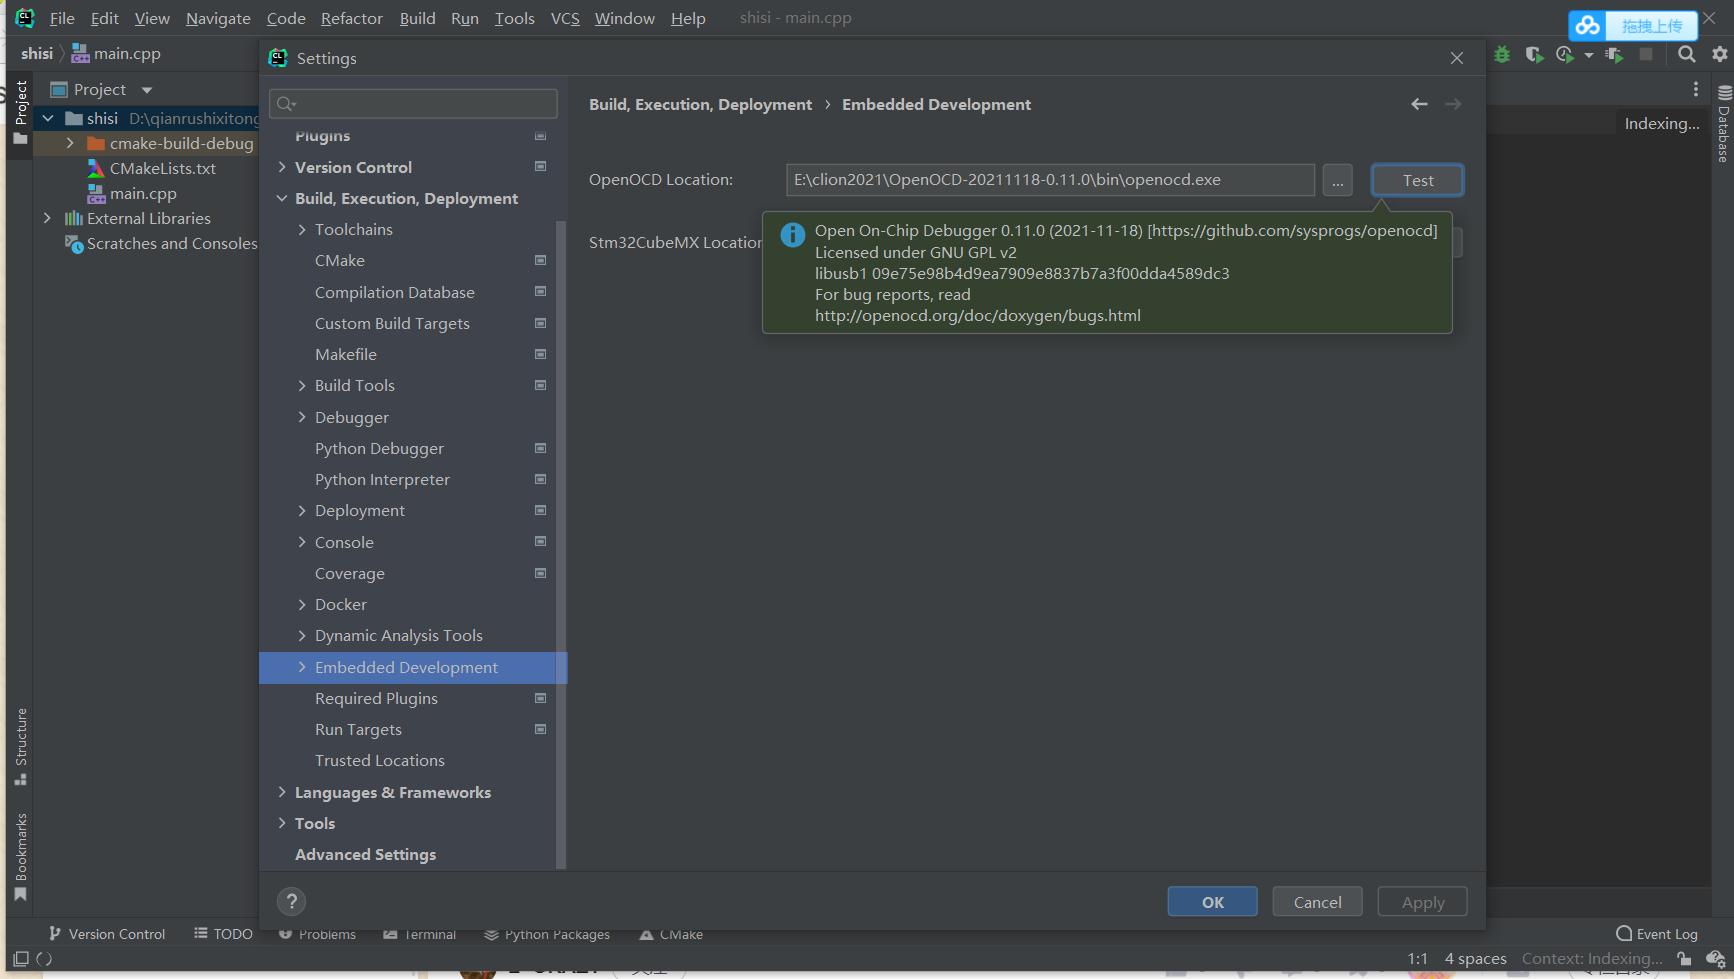The width and height of the screenshot is (1734, 979).
Task: Open the help question mark button
Action: click(291, 902)
